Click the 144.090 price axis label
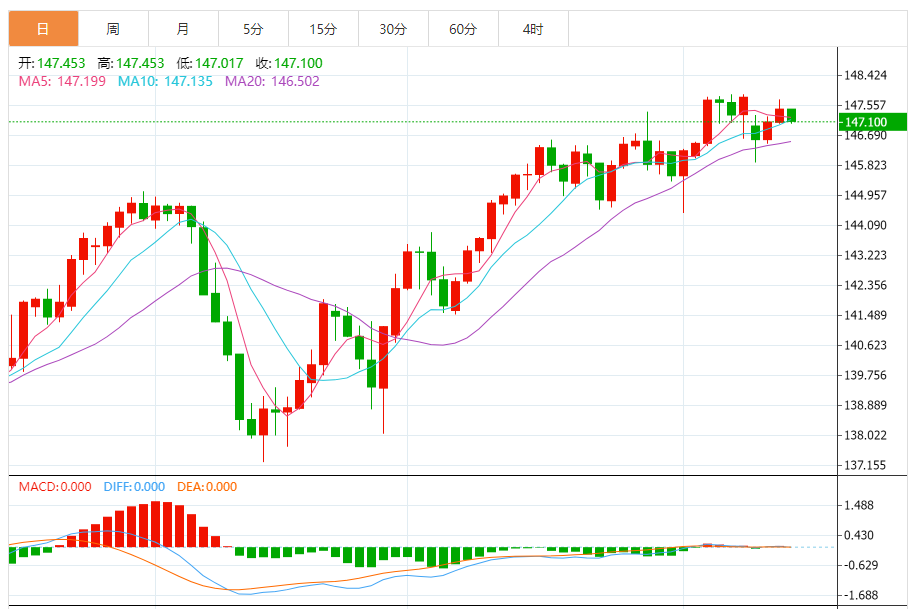921x609 pixels. point(865,225)
